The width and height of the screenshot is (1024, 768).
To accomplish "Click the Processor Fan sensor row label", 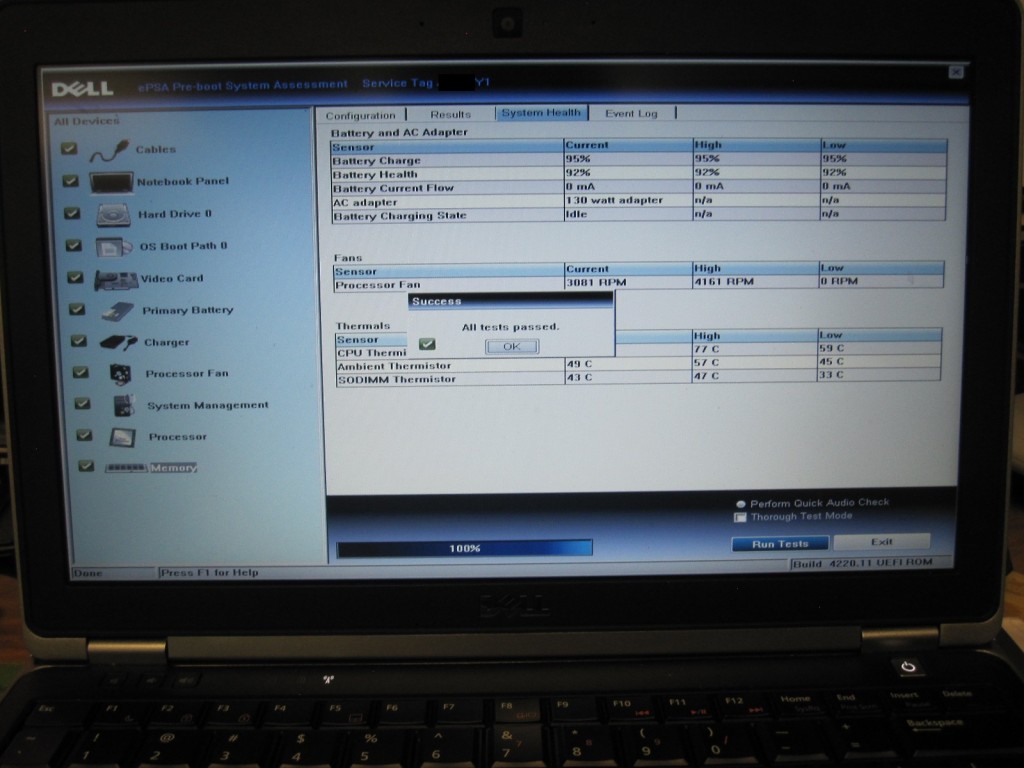I will pyautogui.click(x=377, y=285).
